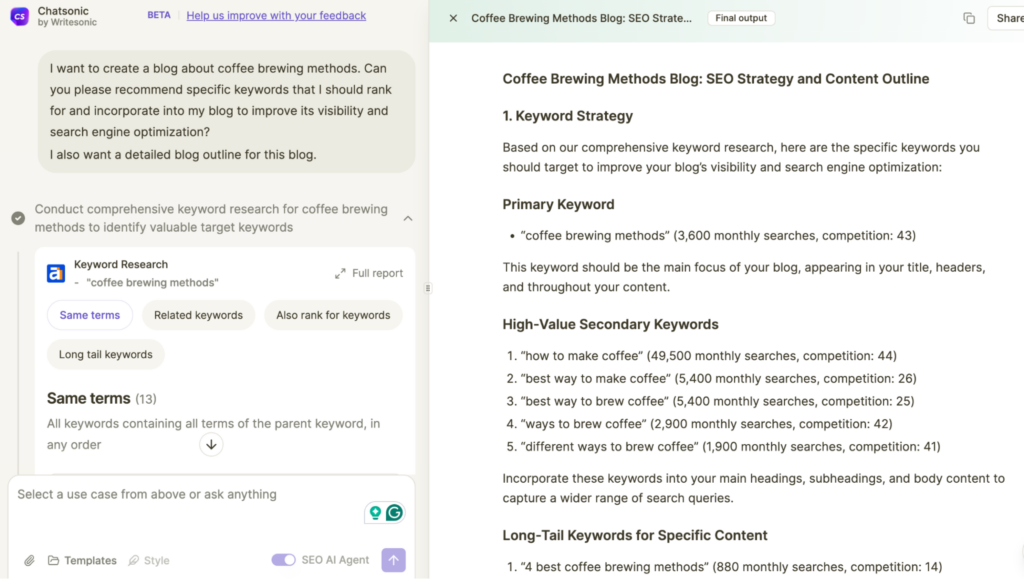Click 'High-Value Secondary Keywords' heading
This screenshot has width=1024, height=579.
[610, 324]
